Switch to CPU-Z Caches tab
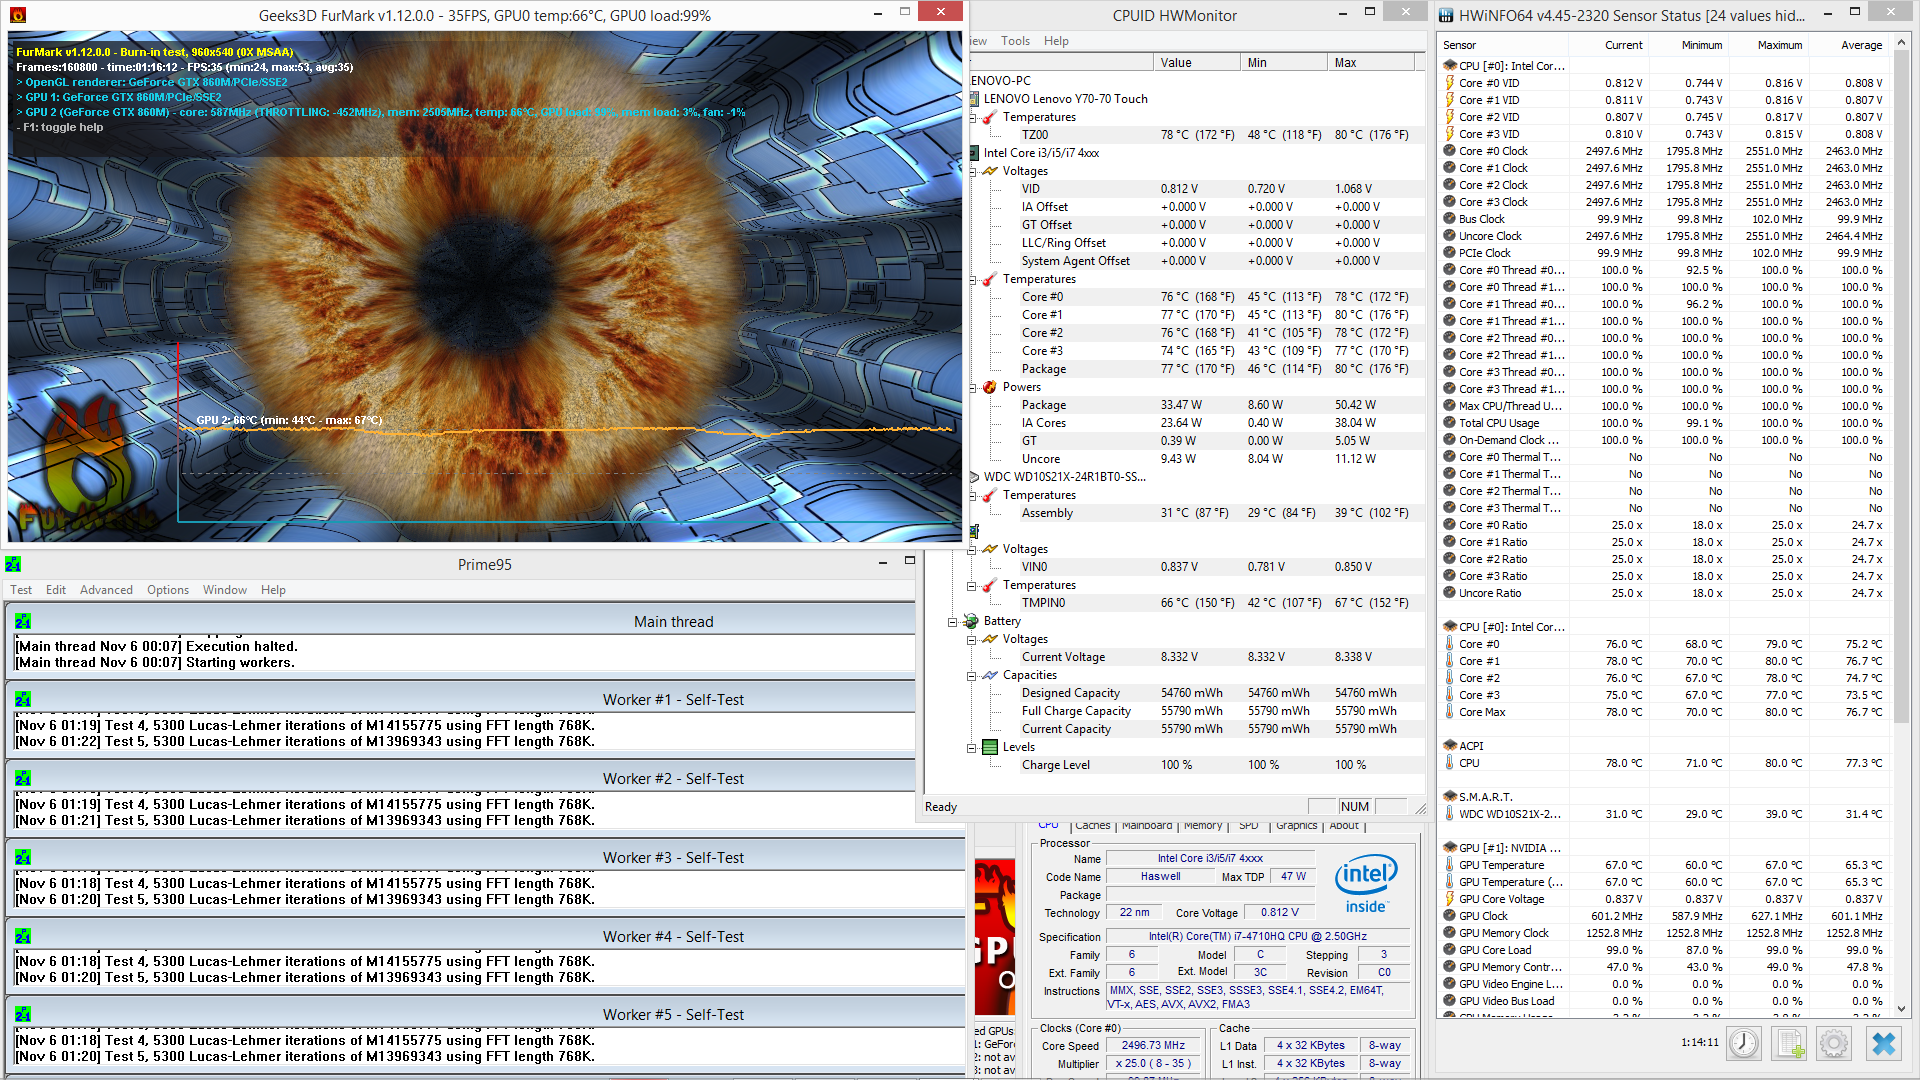 (x=1092, y=826)
